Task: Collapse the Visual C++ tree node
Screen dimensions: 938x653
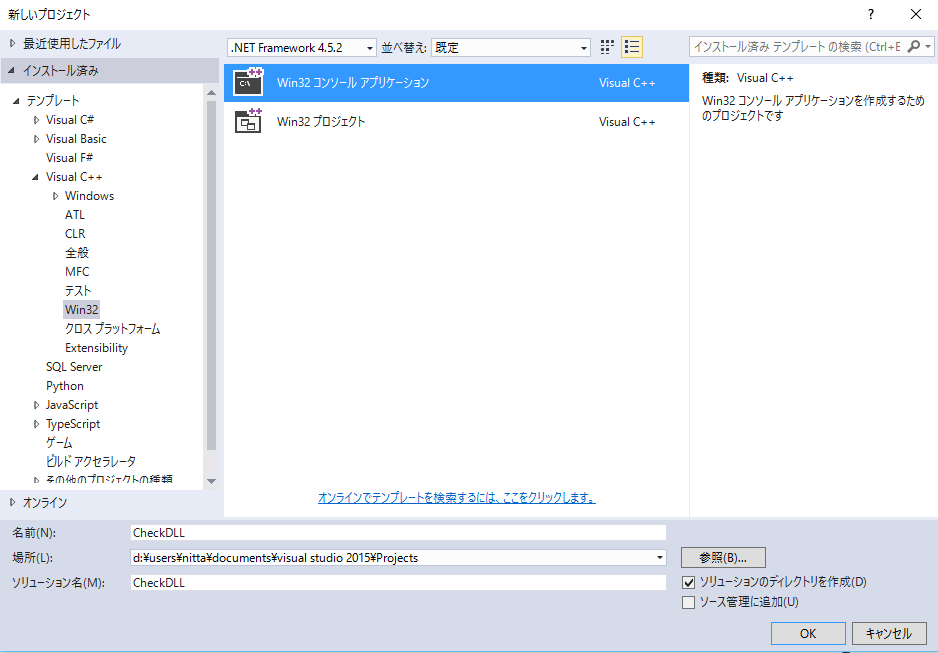Action: (37, 177)
